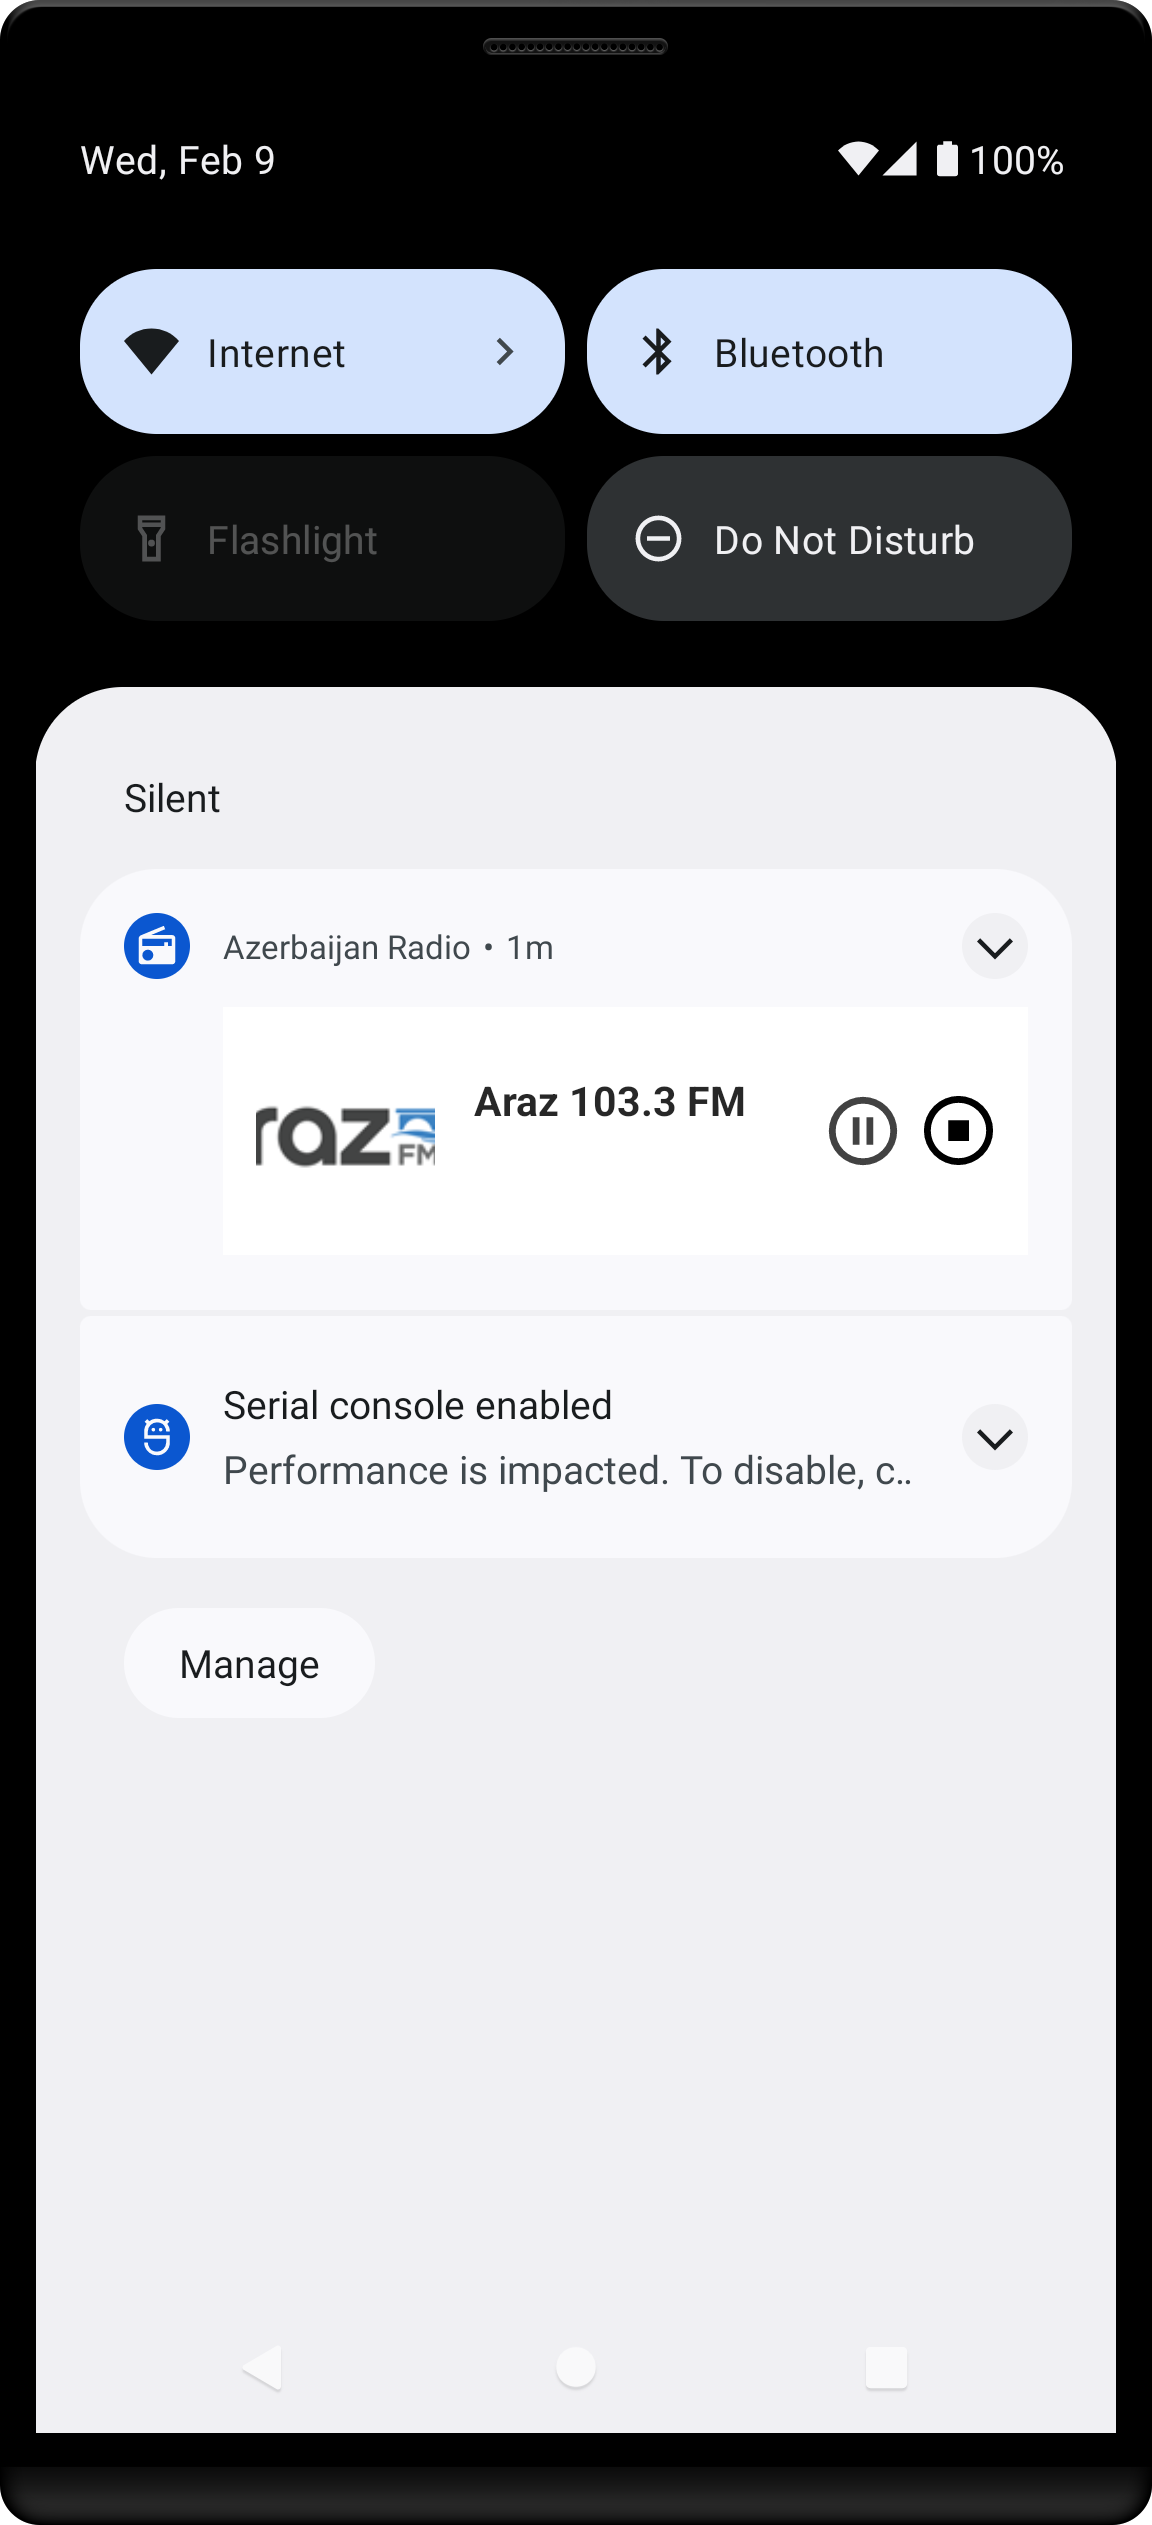Expand the Serial console enabled notification
1152x2525 pixels.
coord(995,1438)
